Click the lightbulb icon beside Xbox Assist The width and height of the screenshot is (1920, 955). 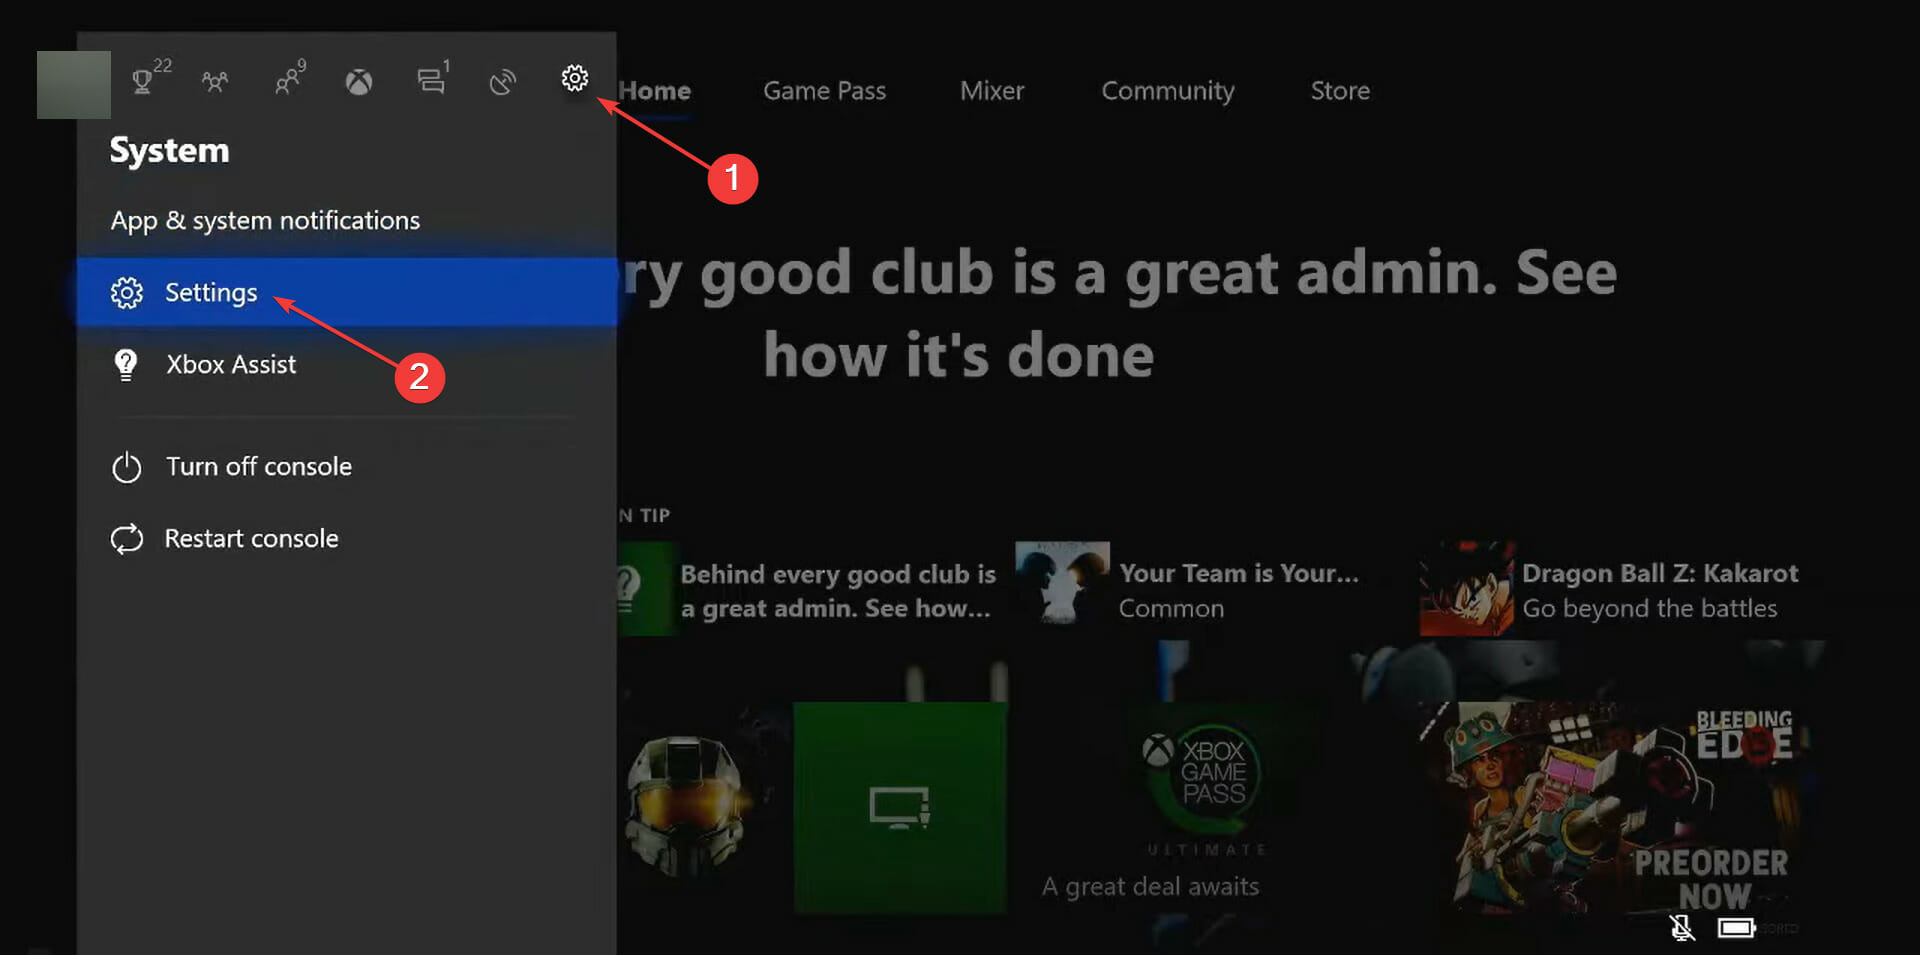click(x=126, y=365)
